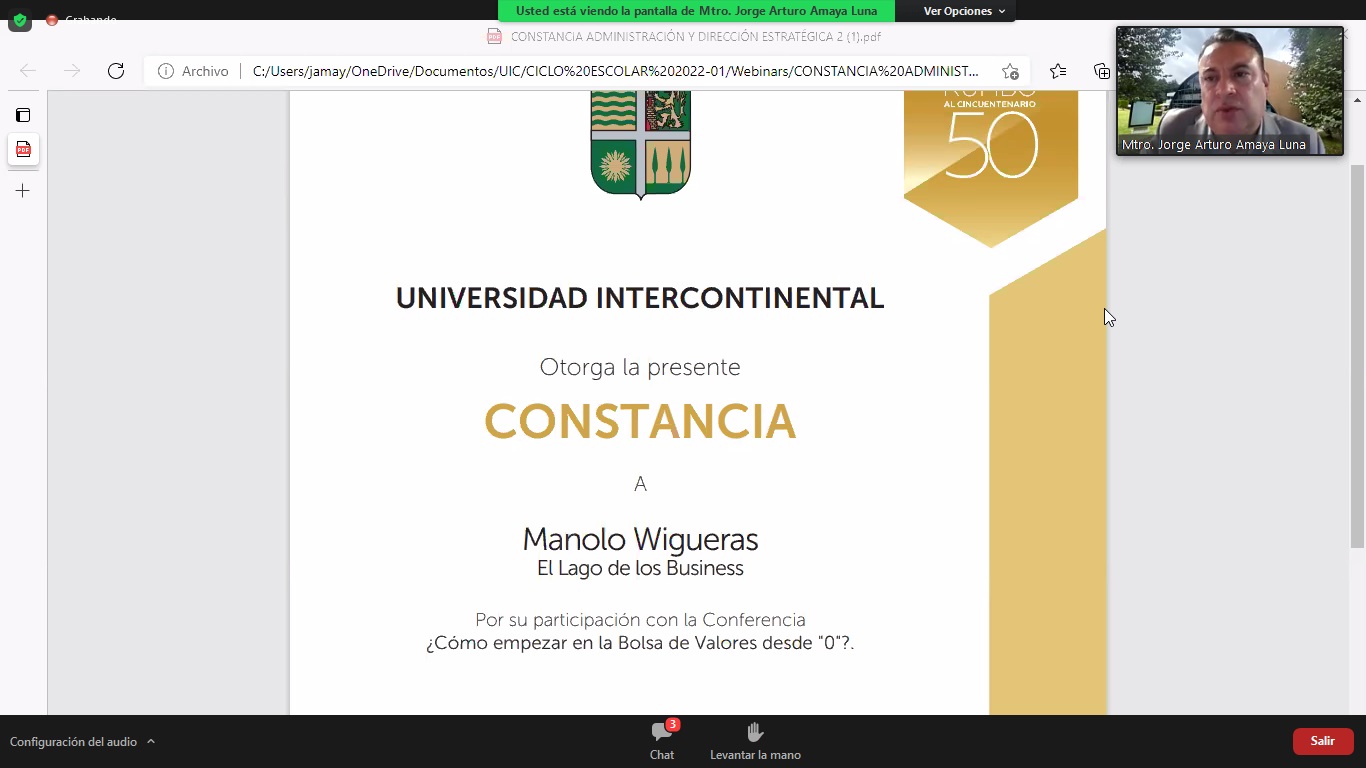Click Configuración del audio

(x=73, y=742)
